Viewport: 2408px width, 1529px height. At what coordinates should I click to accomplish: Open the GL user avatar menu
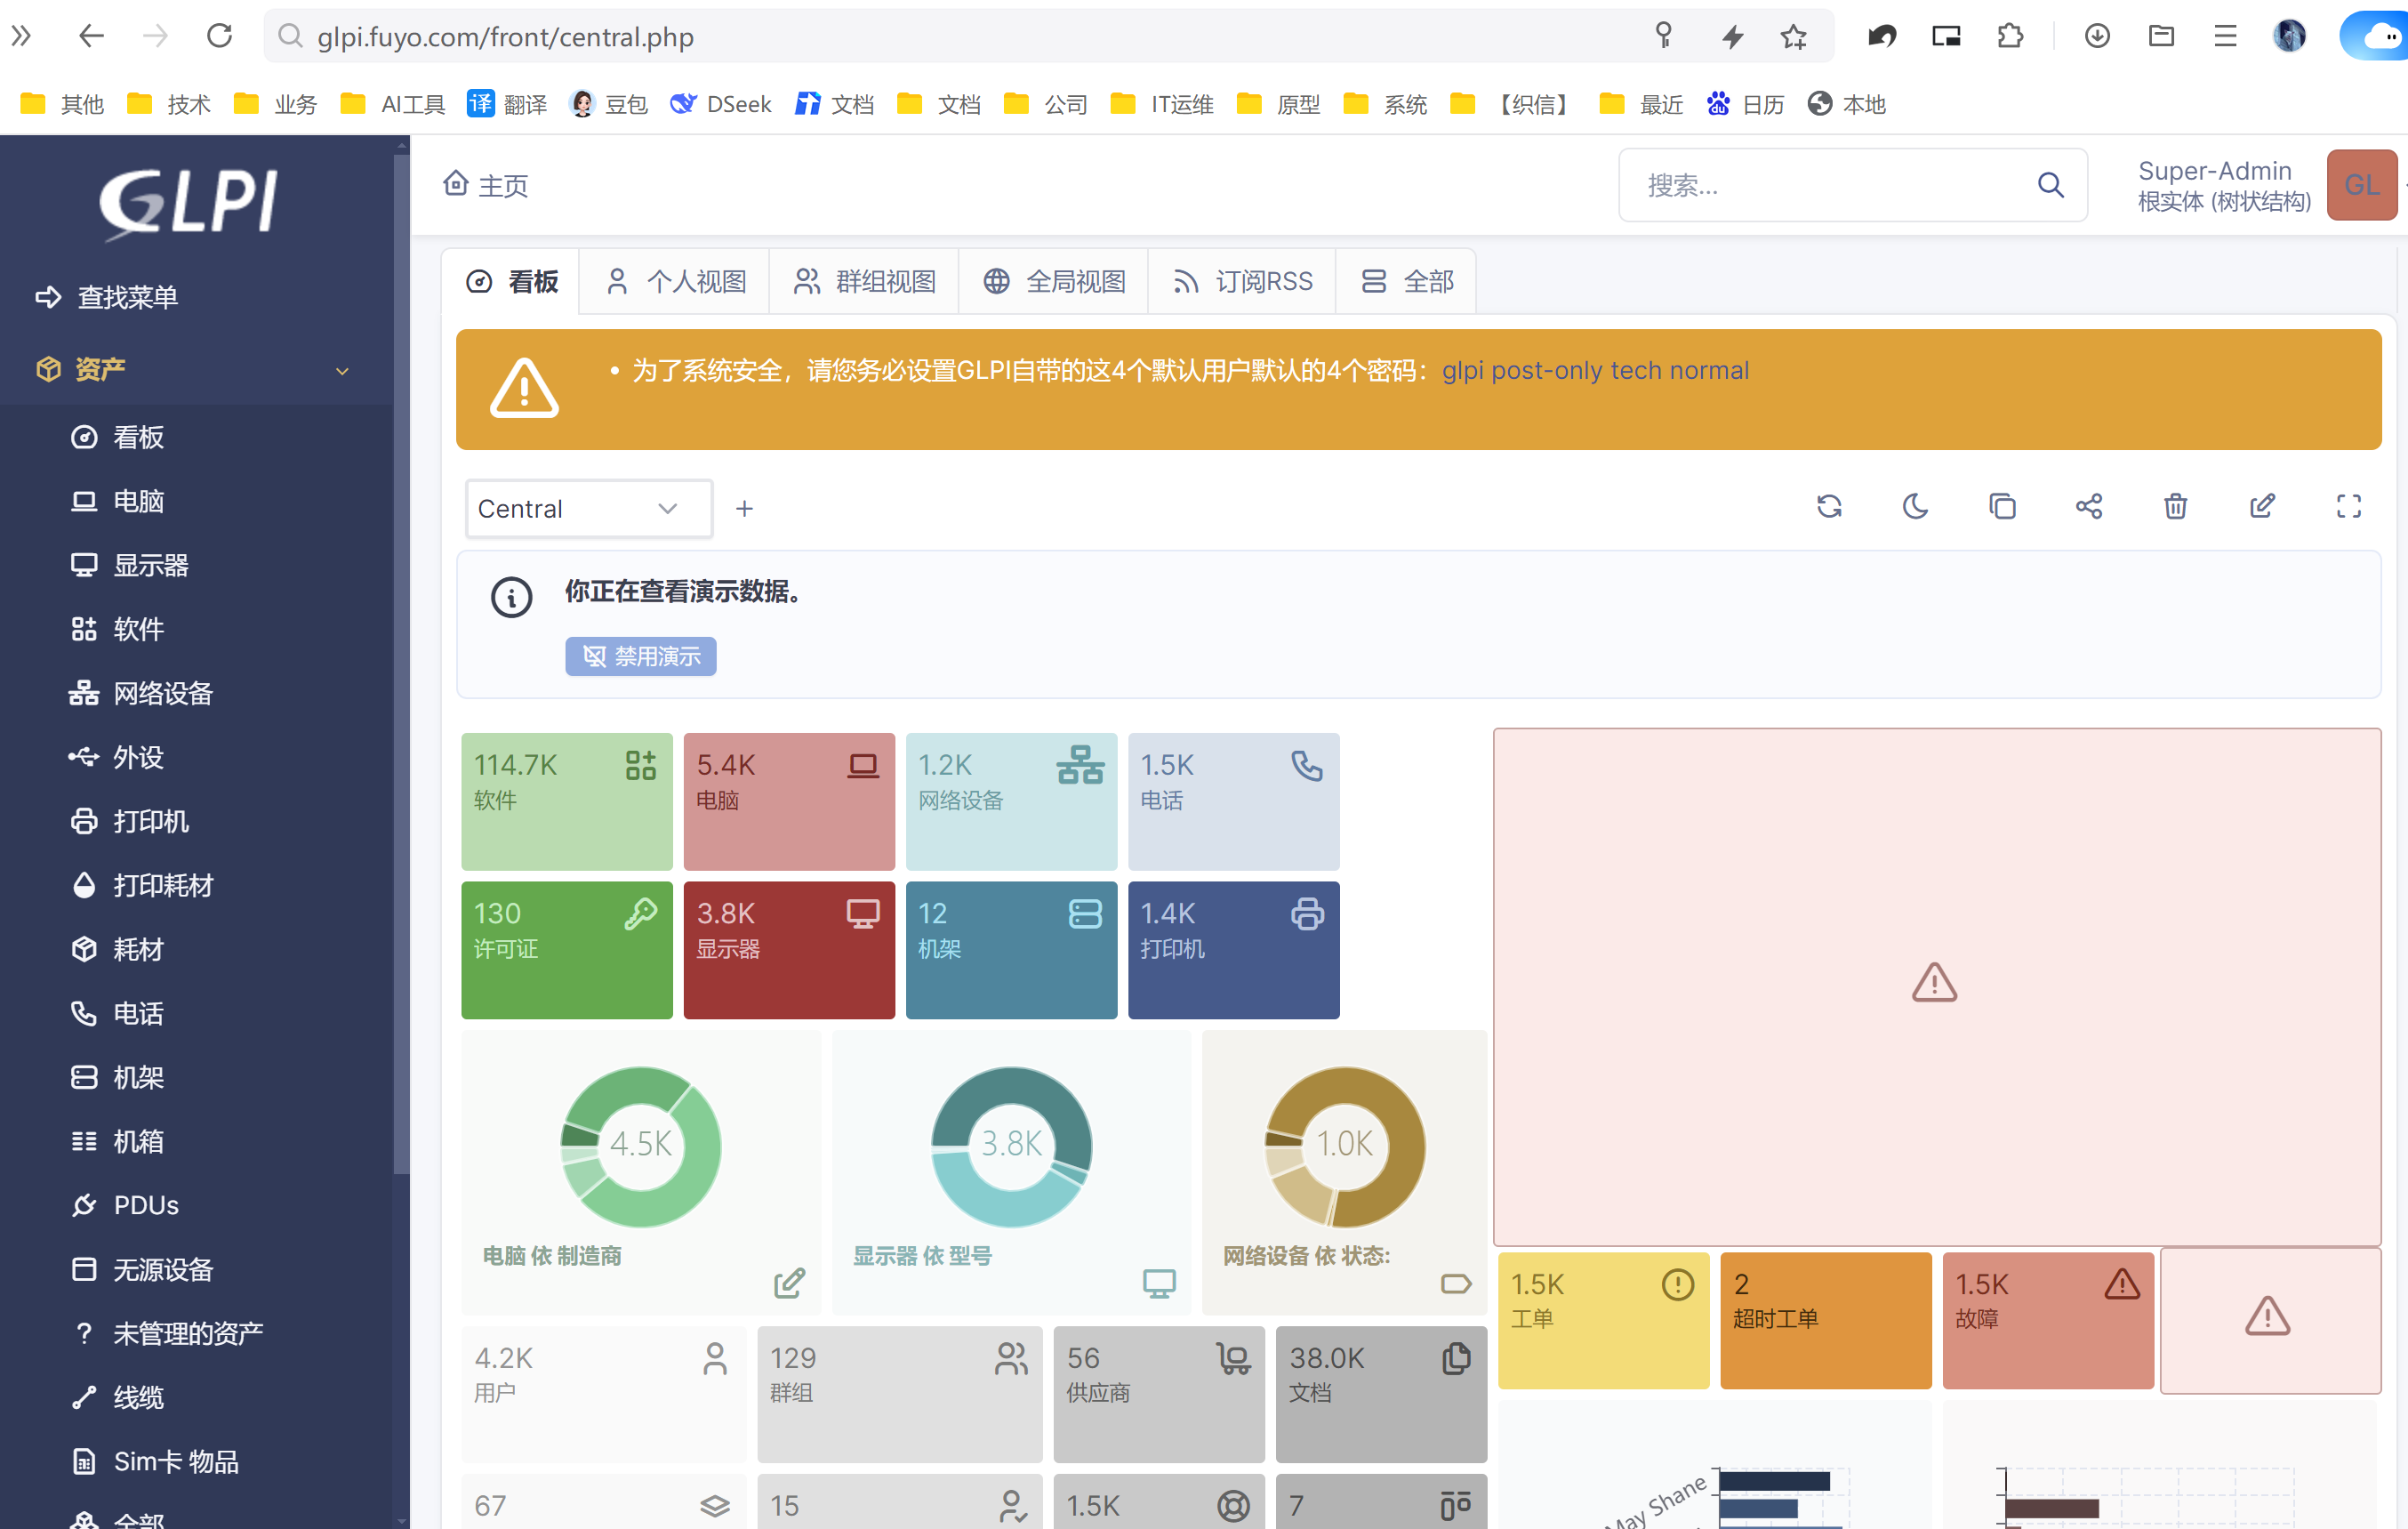tap(2360, 185)
